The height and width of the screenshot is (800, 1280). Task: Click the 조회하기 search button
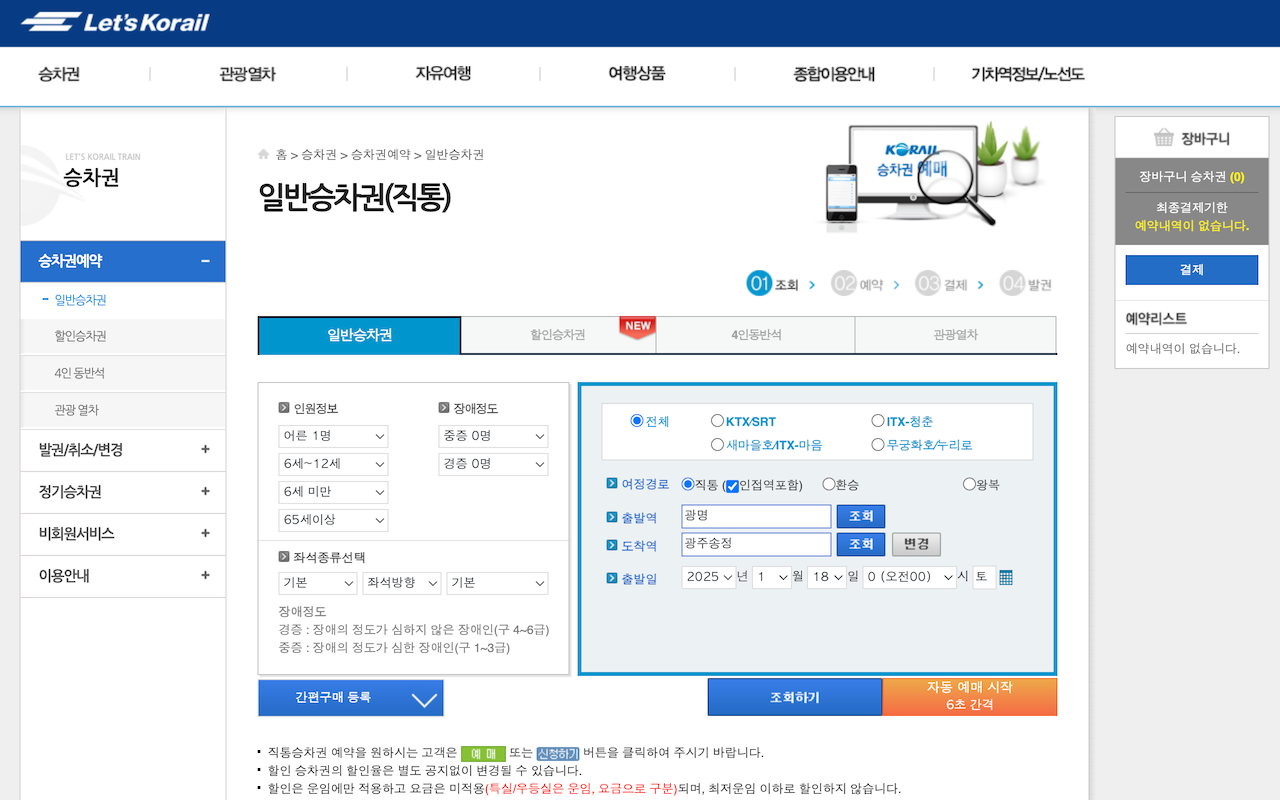[x=794, y=697]
